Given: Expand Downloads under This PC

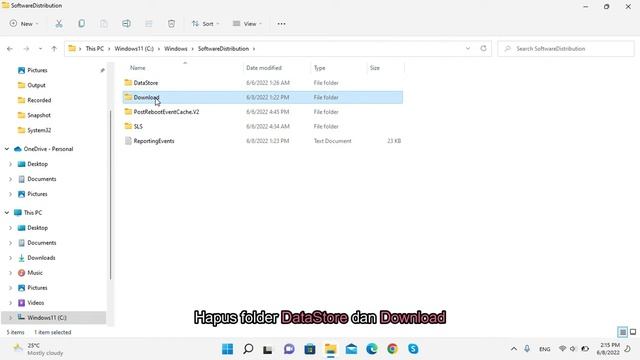Looking at the screenshot, I should click(x=11, y=258).
